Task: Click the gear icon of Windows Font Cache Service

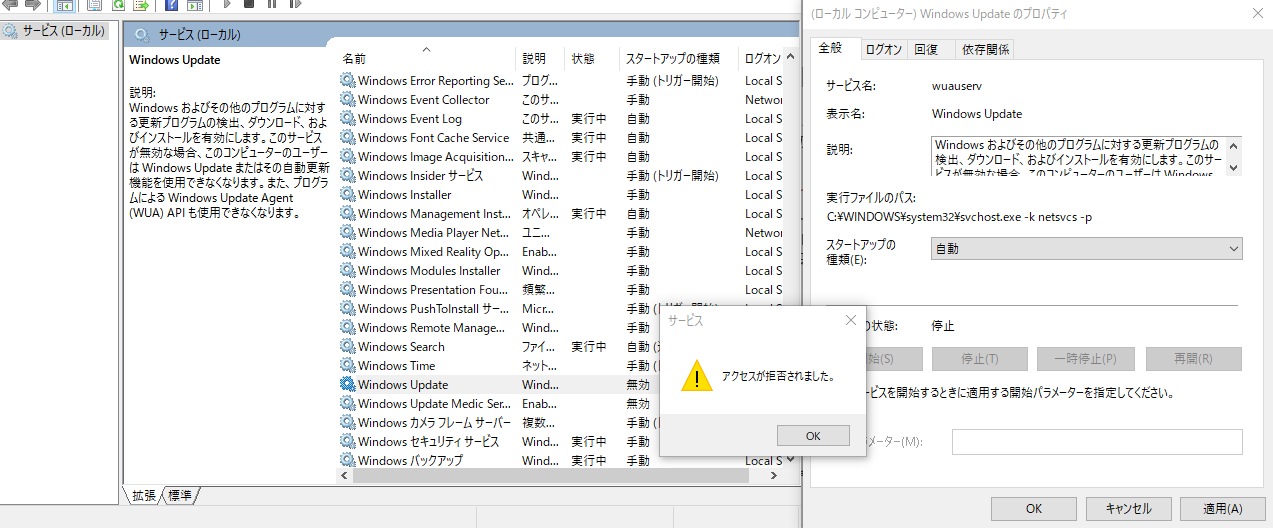Action: coord(347,138)
